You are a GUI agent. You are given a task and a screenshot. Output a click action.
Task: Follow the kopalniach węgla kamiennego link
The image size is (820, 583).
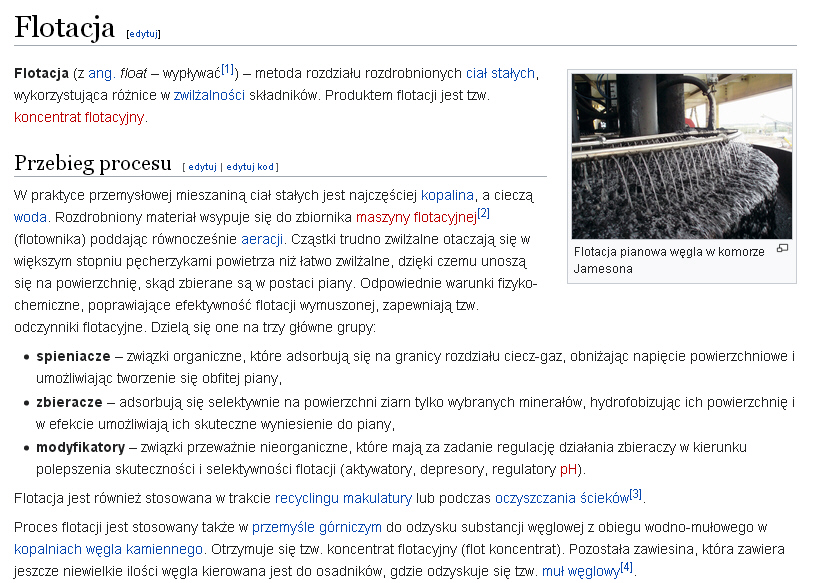108,550
